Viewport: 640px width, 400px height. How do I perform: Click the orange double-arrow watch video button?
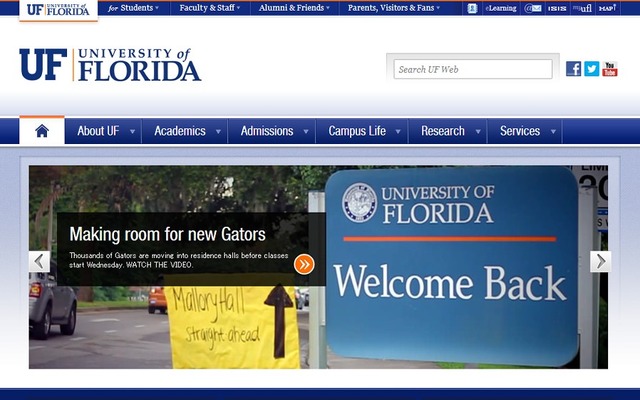(x=304, y=264)
